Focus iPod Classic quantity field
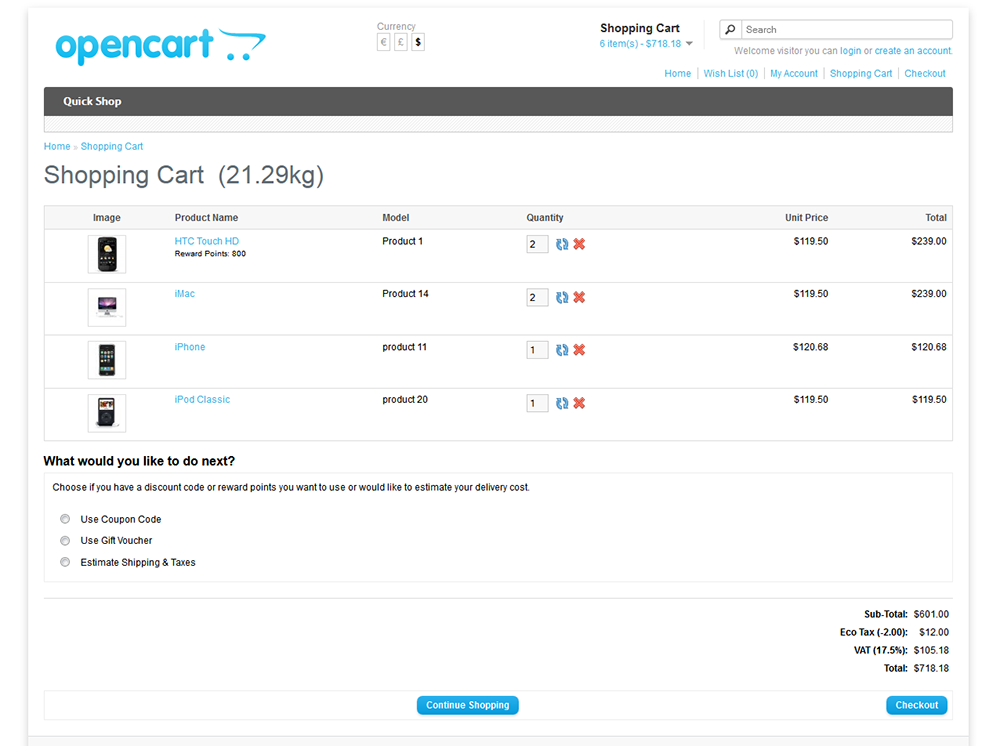 537,403
